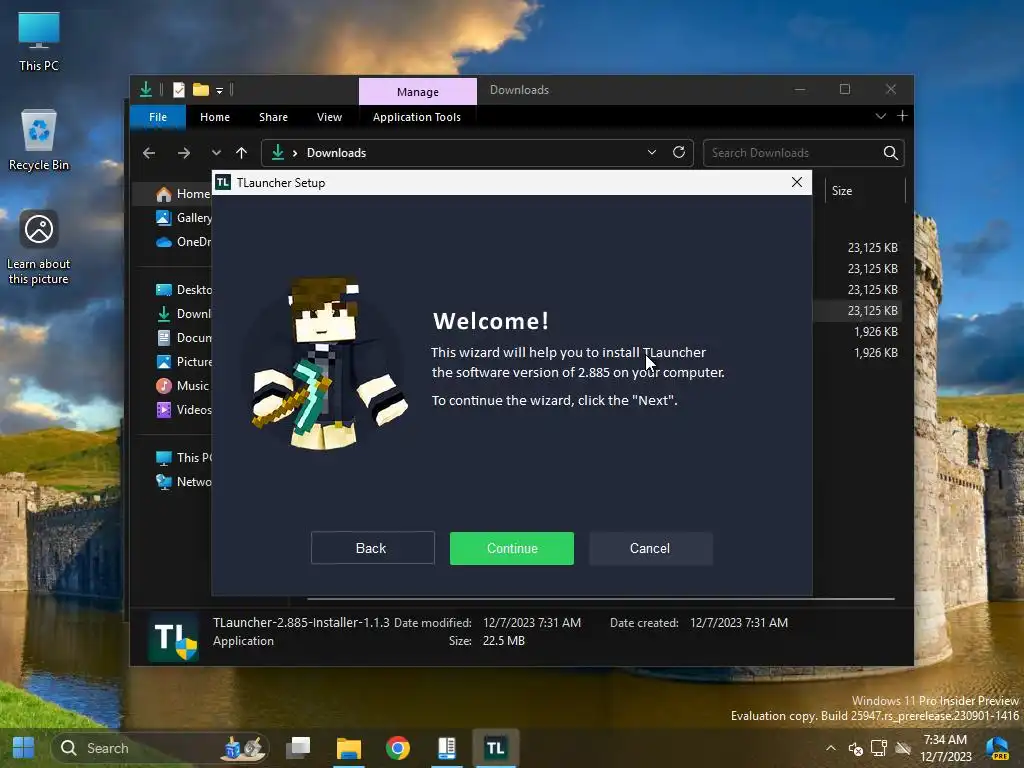This screenshot has height=768, width=1024.
Task: Expand recent locations dropdown arrow
Action: point(216,153)
